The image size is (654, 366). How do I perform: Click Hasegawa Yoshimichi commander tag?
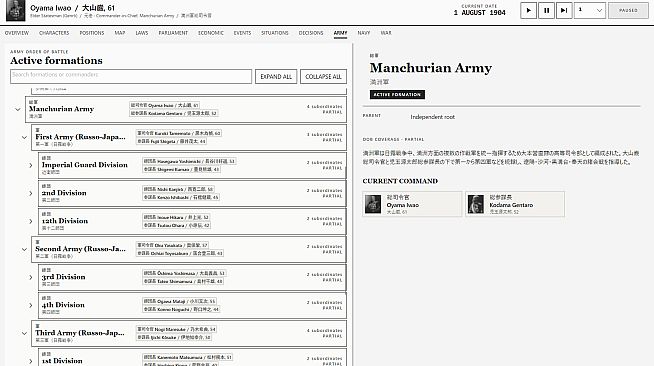(189, 161)
